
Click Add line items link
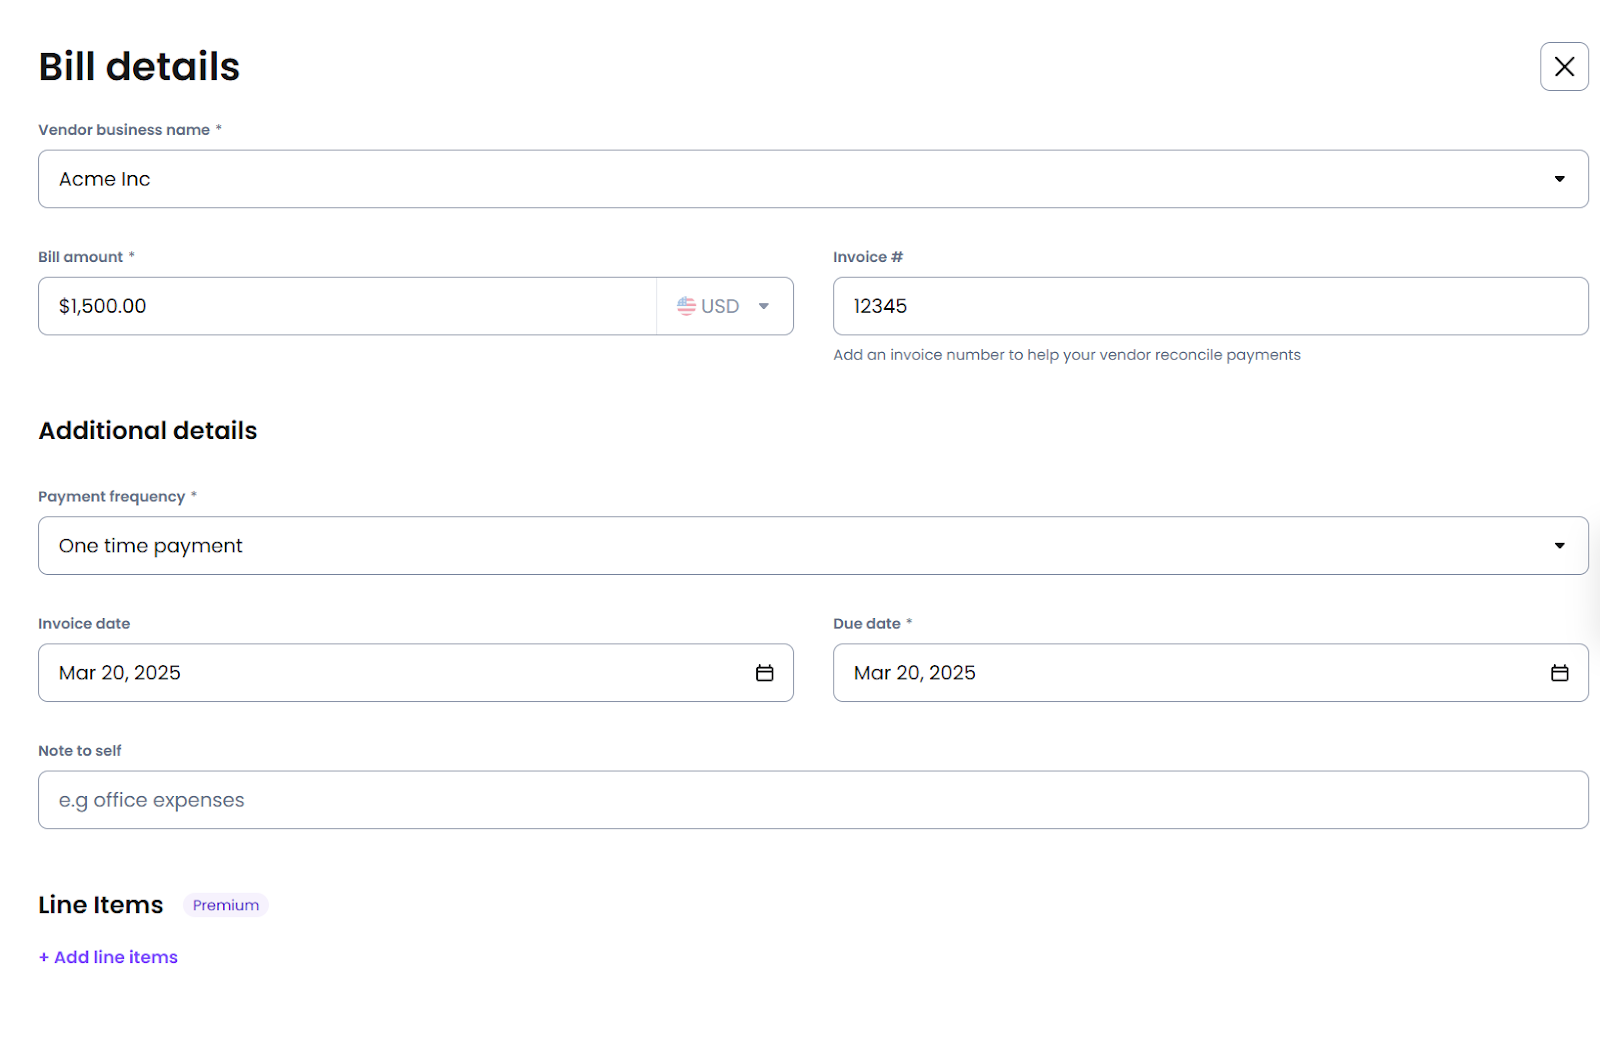pyautogui.click(x=108, y=957)
